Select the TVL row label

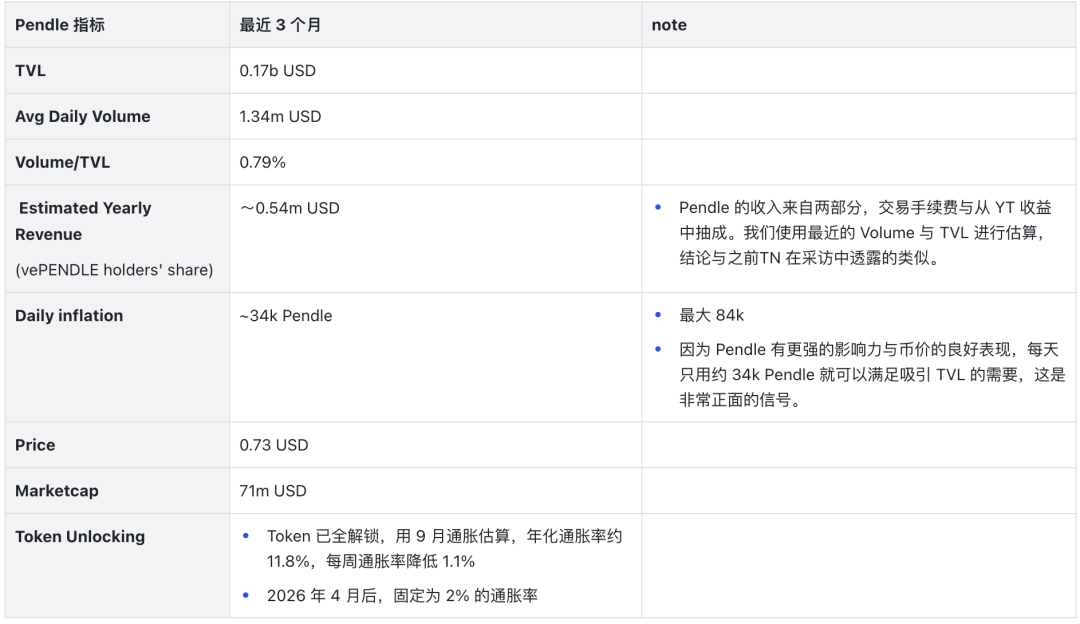[31, 71]
